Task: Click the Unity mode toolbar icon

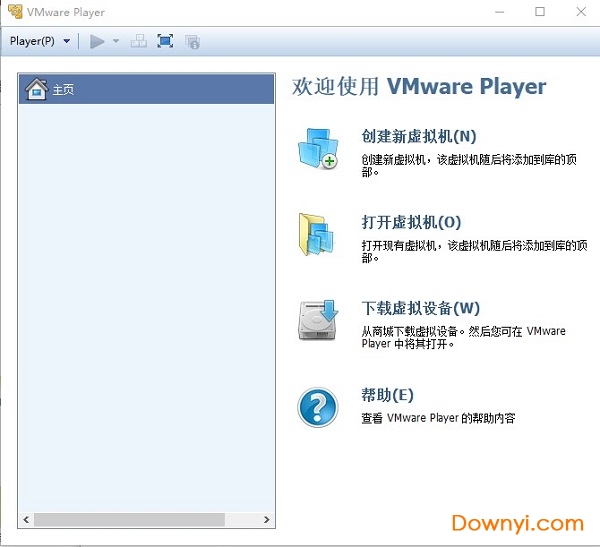Action: [x=192, y=42]
